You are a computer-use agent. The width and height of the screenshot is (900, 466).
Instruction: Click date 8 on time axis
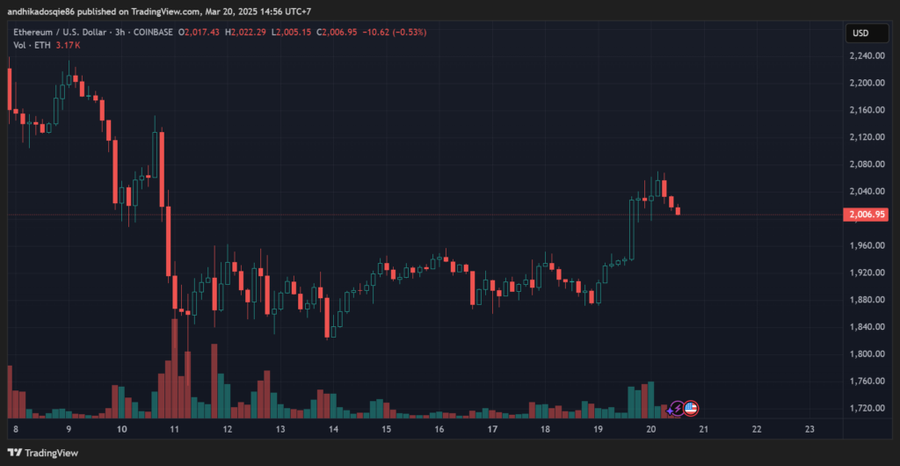click(x=15, y=429)
